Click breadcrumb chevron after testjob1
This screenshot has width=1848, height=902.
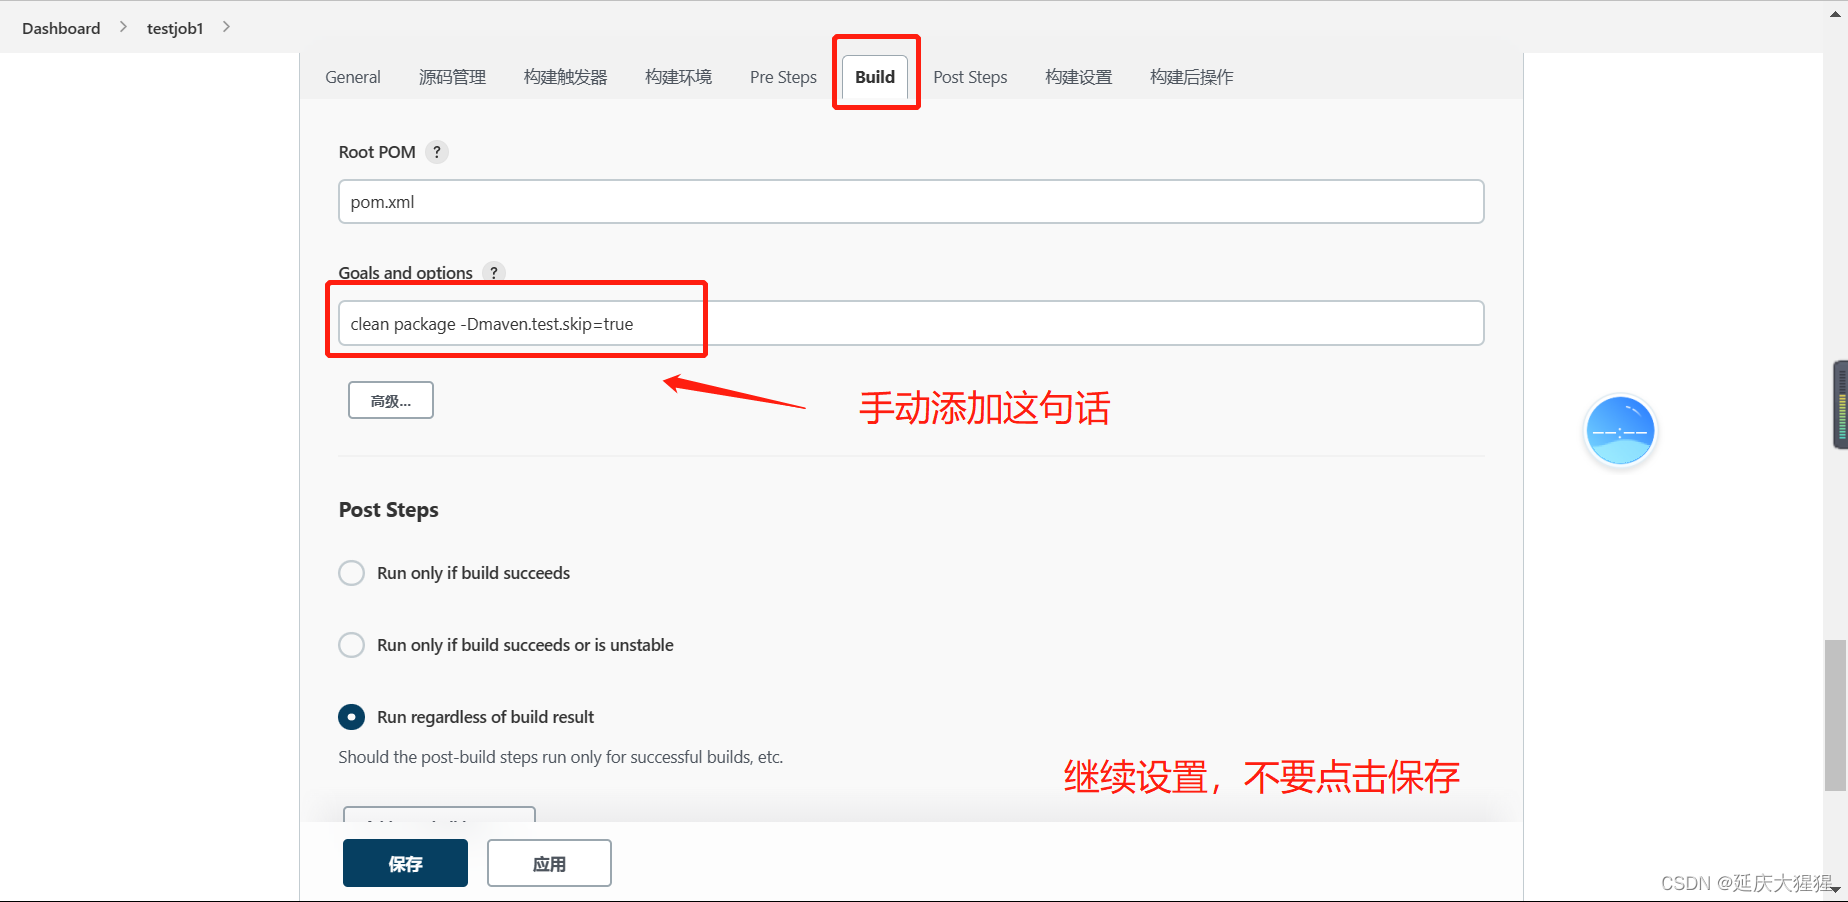coord(226,27)
